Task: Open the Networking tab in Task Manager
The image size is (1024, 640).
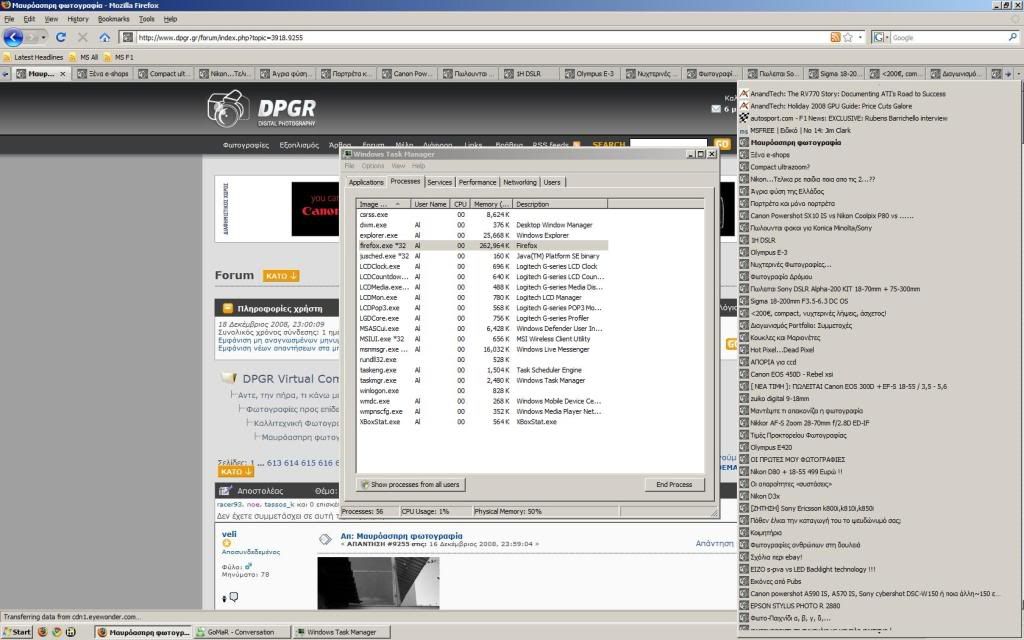Action: (520, 182)
